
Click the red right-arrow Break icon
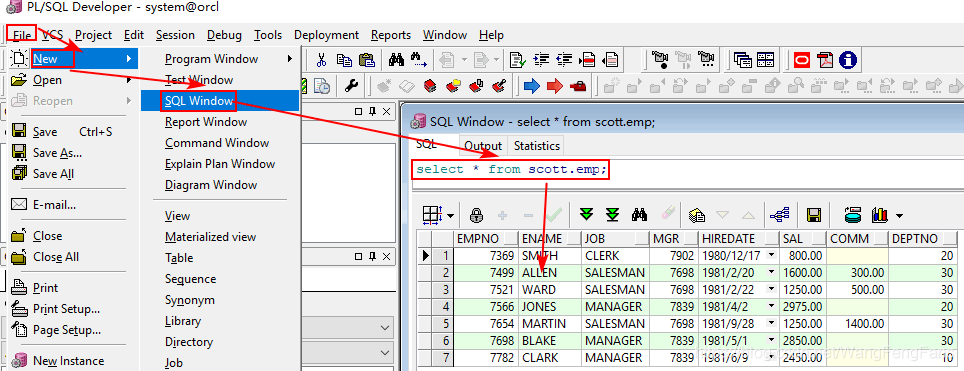(x=555, y=86)
